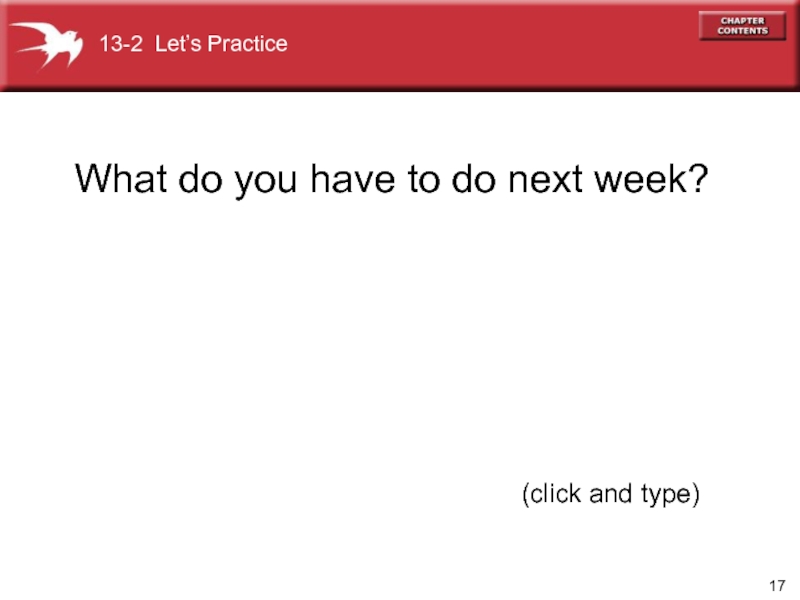Open the Chapter Contents button

click(x=742, y=26)
